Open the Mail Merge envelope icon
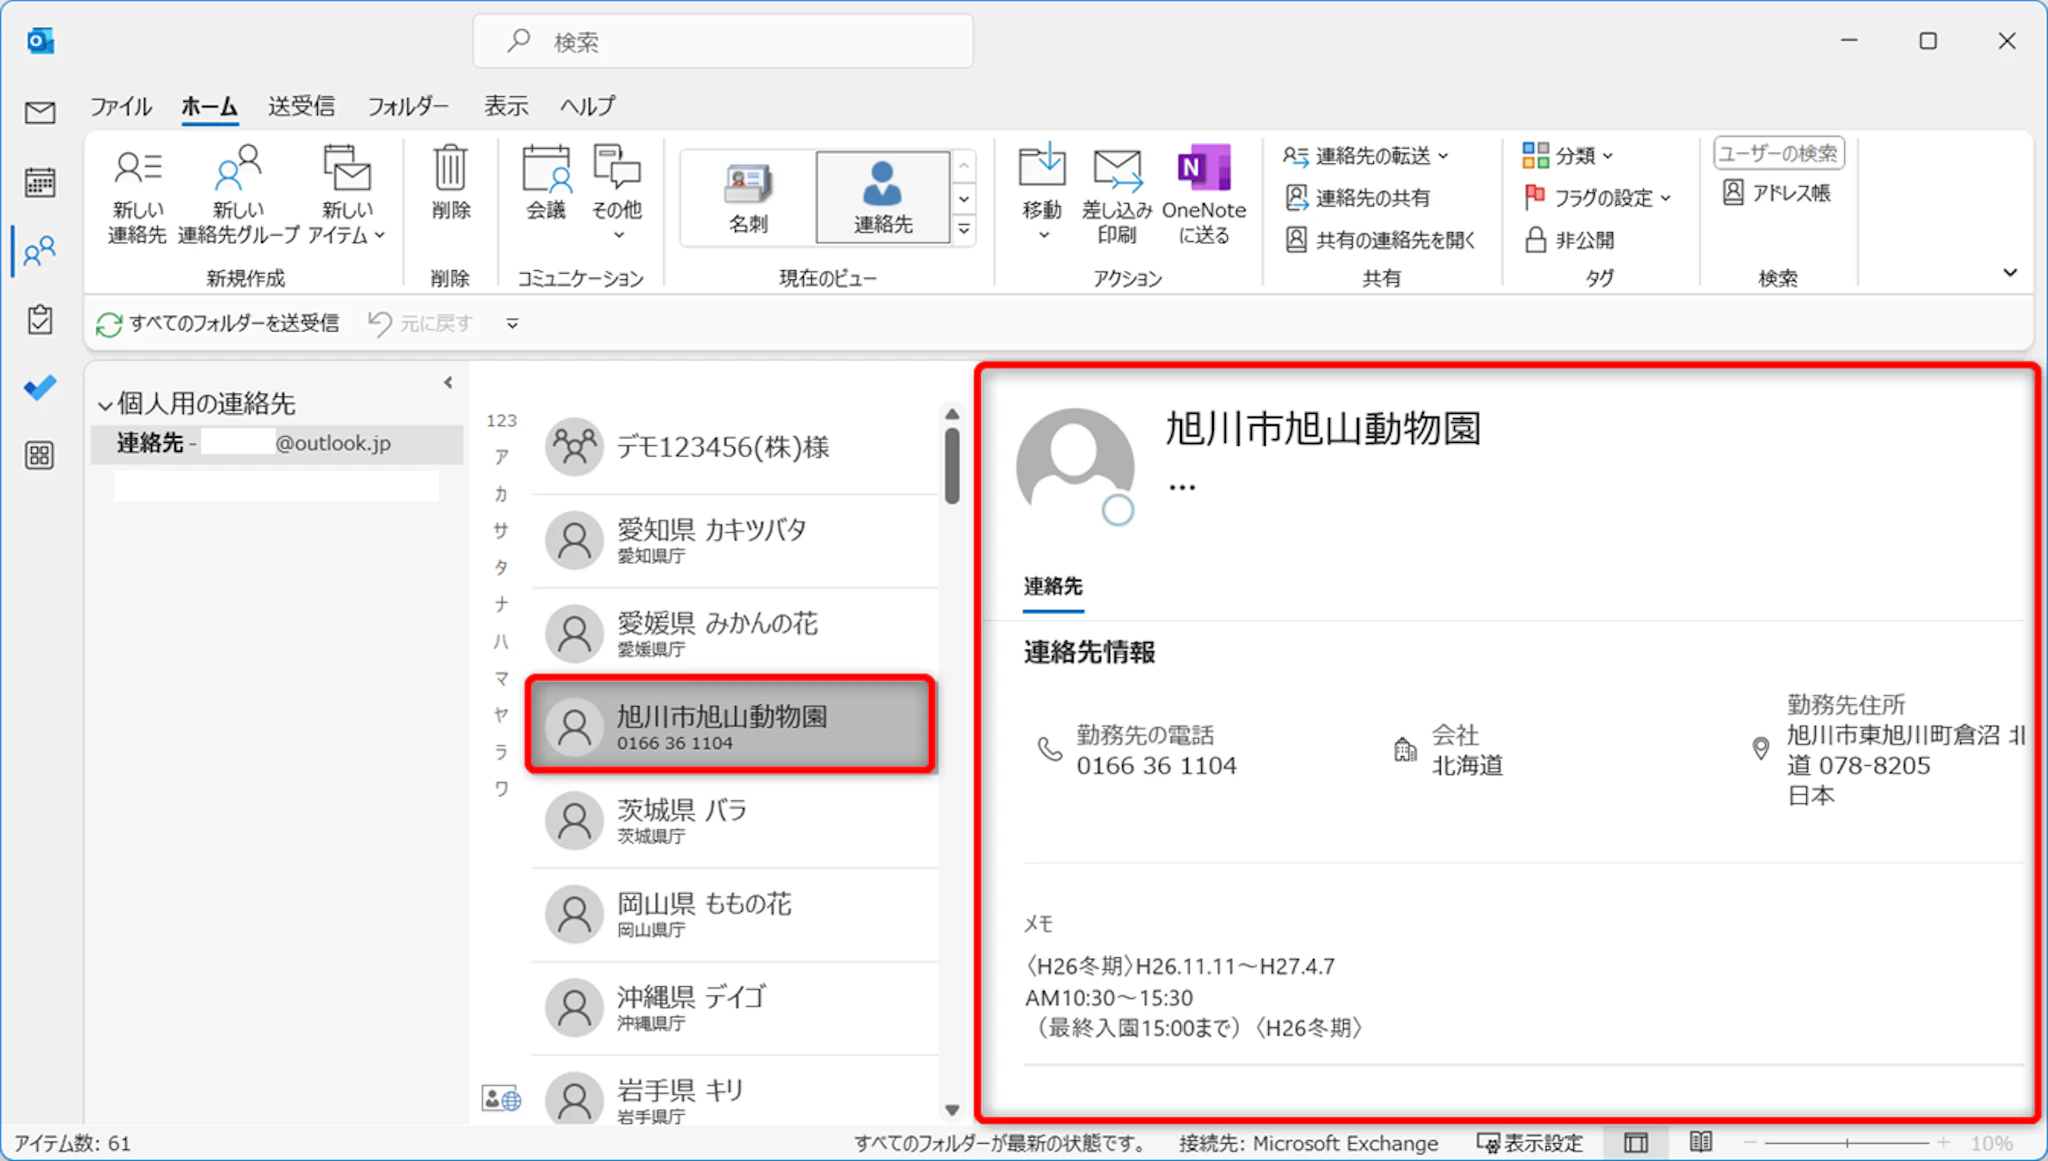This screenshot has width=2048, height=1161. (1116, 169)
